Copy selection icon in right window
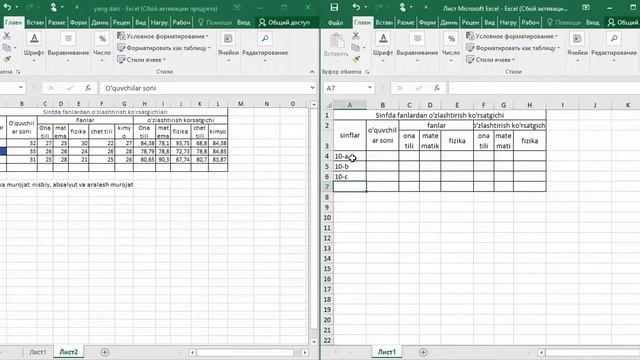 [x=356, y=48]
